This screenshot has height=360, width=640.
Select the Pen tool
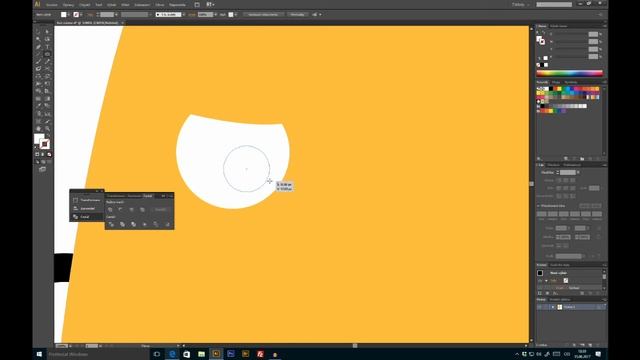(x=38, y=47)
